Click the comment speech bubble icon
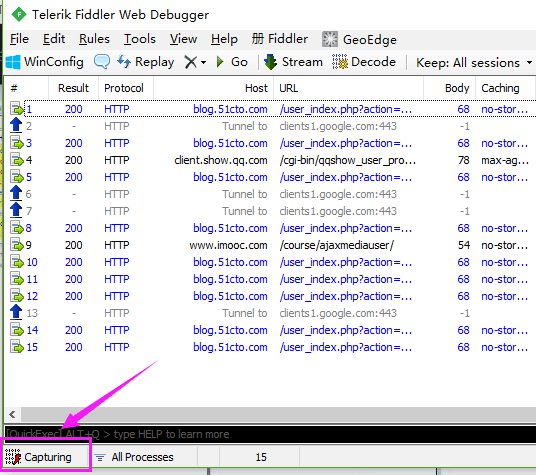Screen dimensions: 536x475 (x=102, y=62)
